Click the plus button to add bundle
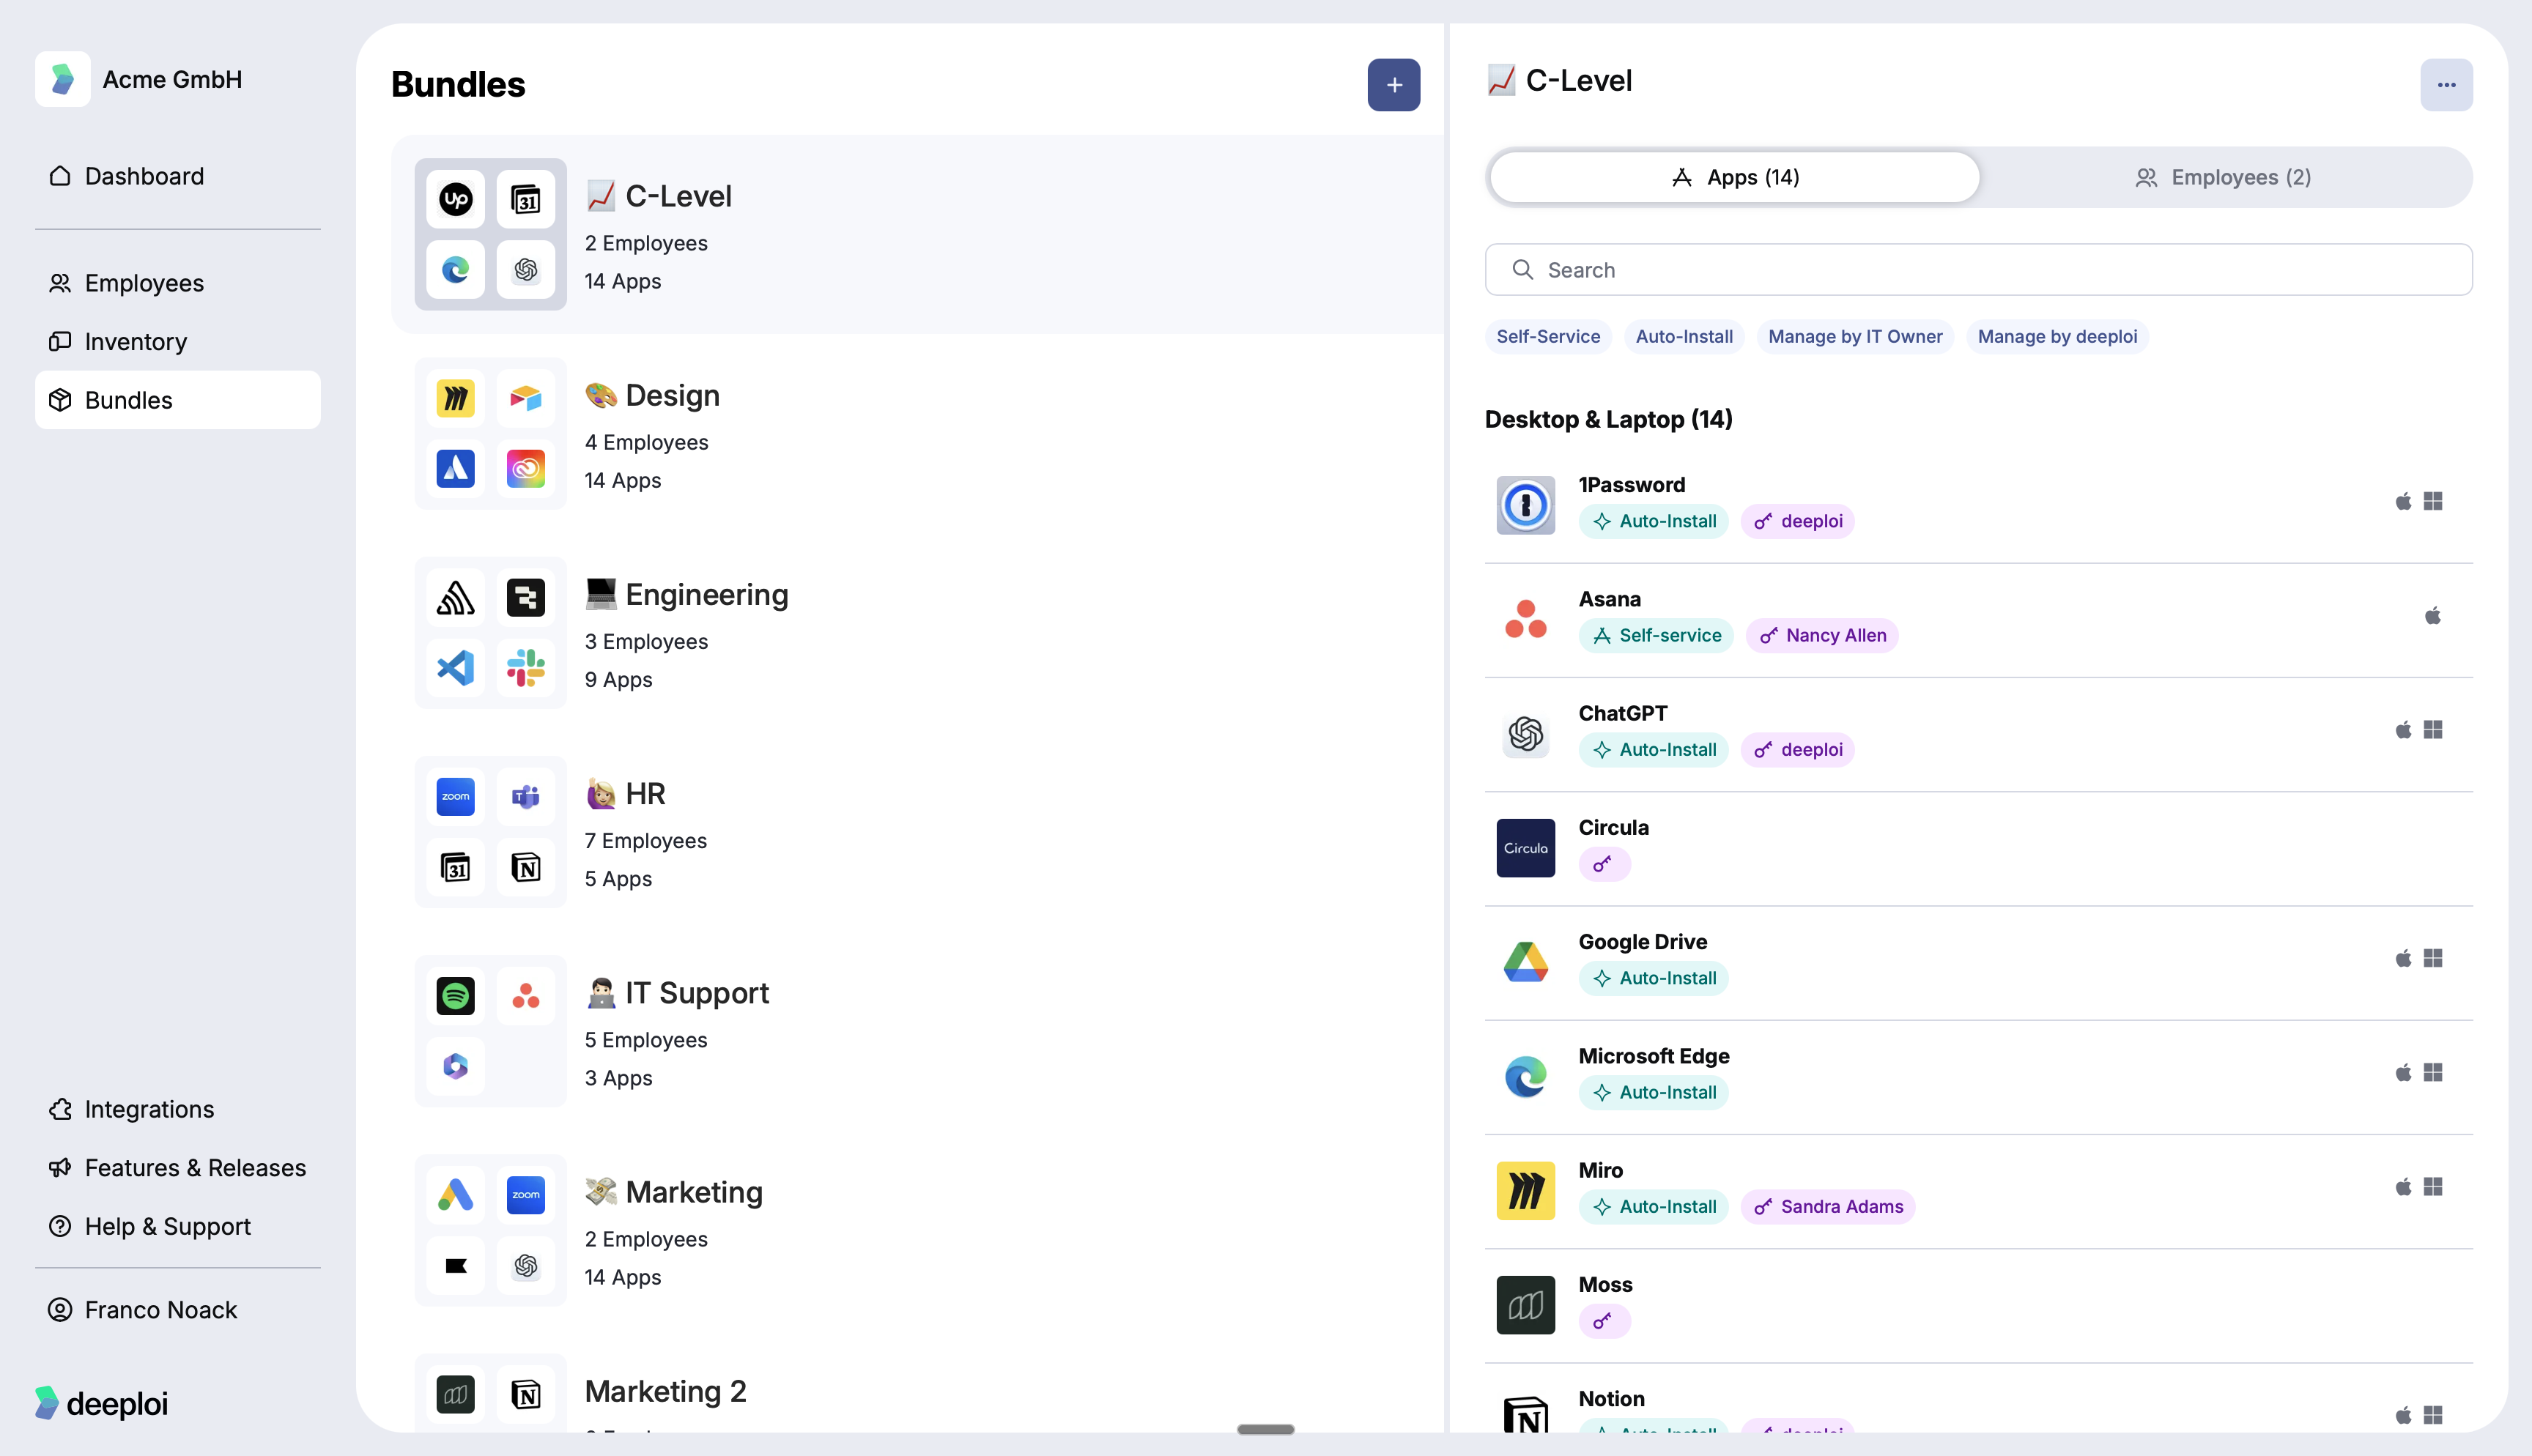 pyautogui.click(x=1393, y=85)
